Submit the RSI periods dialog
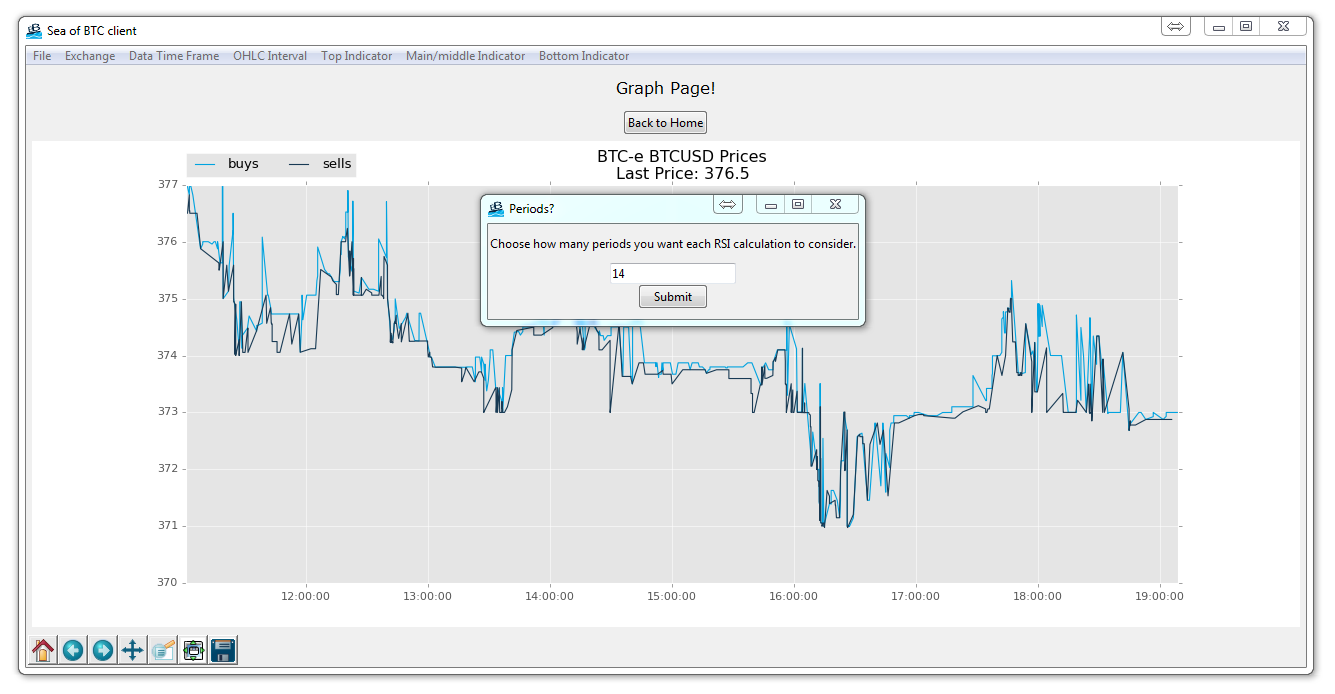Image resolution: width=1335 pixels, height=694 pixels. click(672, 296)
